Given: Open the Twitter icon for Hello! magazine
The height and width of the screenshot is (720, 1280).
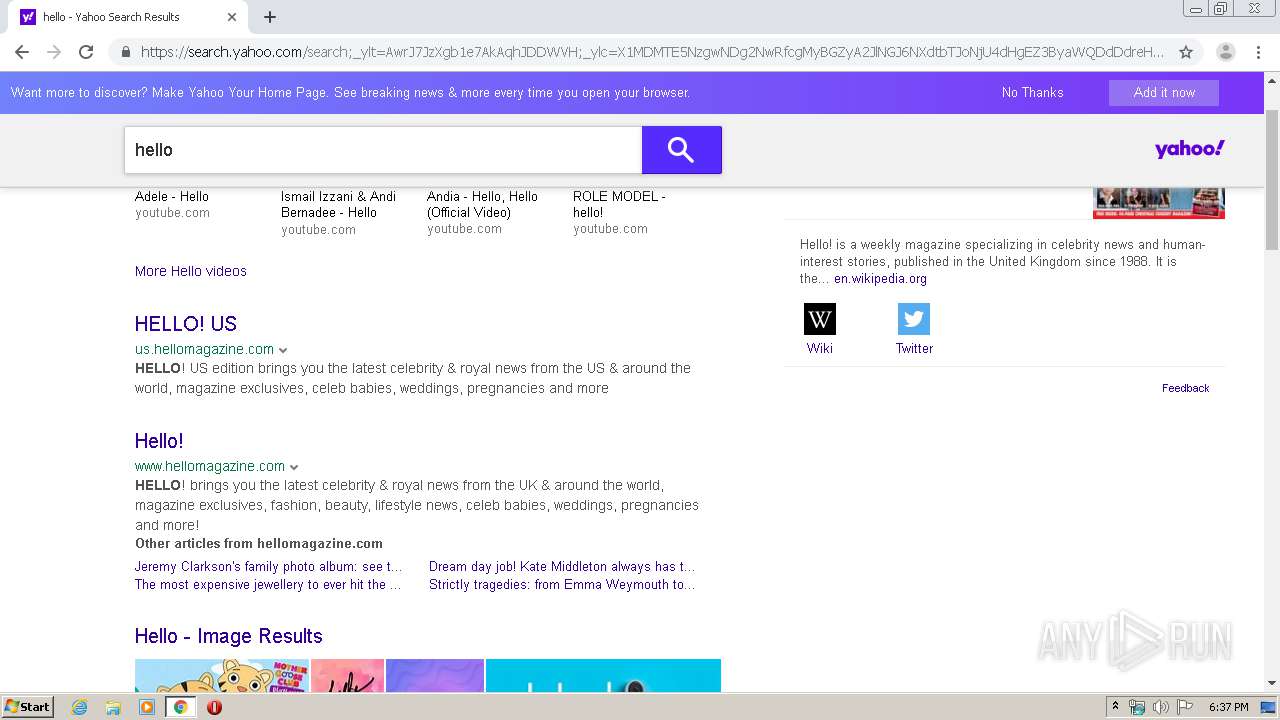Looking at the screenshot, I should pyautogui.click(x=914, y=319).
